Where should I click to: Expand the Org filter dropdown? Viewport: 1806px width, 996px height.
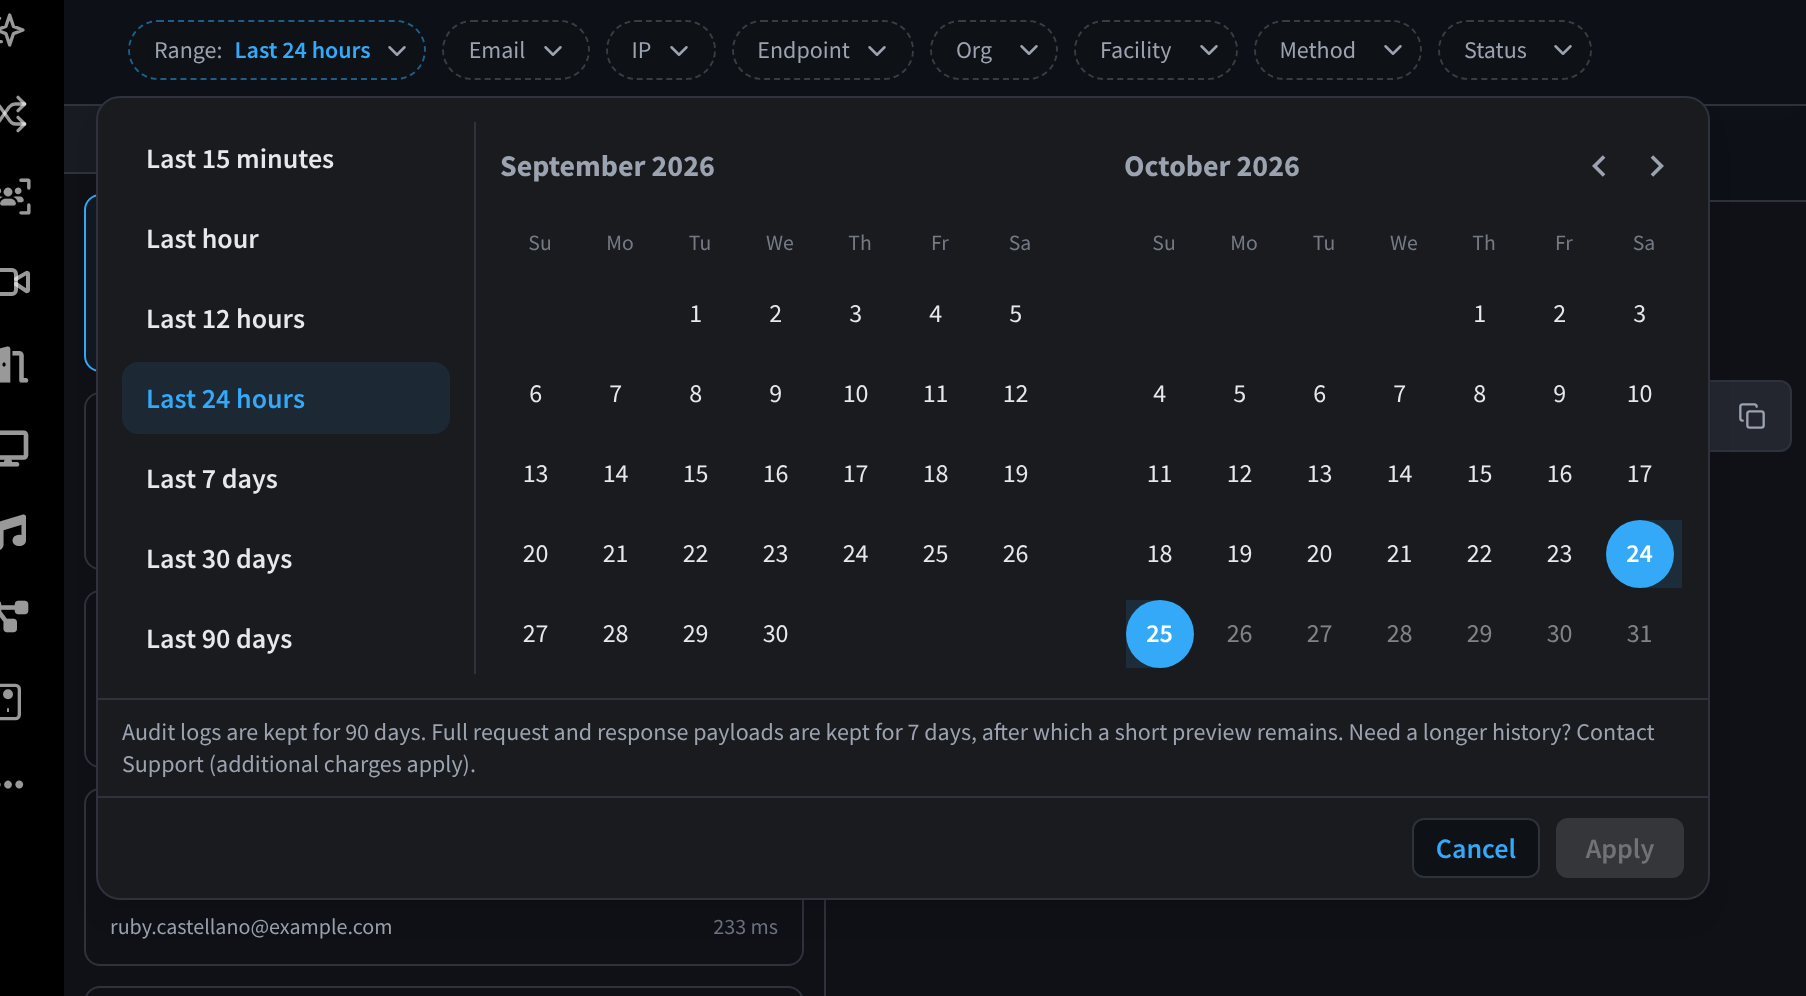coord(994,50)
